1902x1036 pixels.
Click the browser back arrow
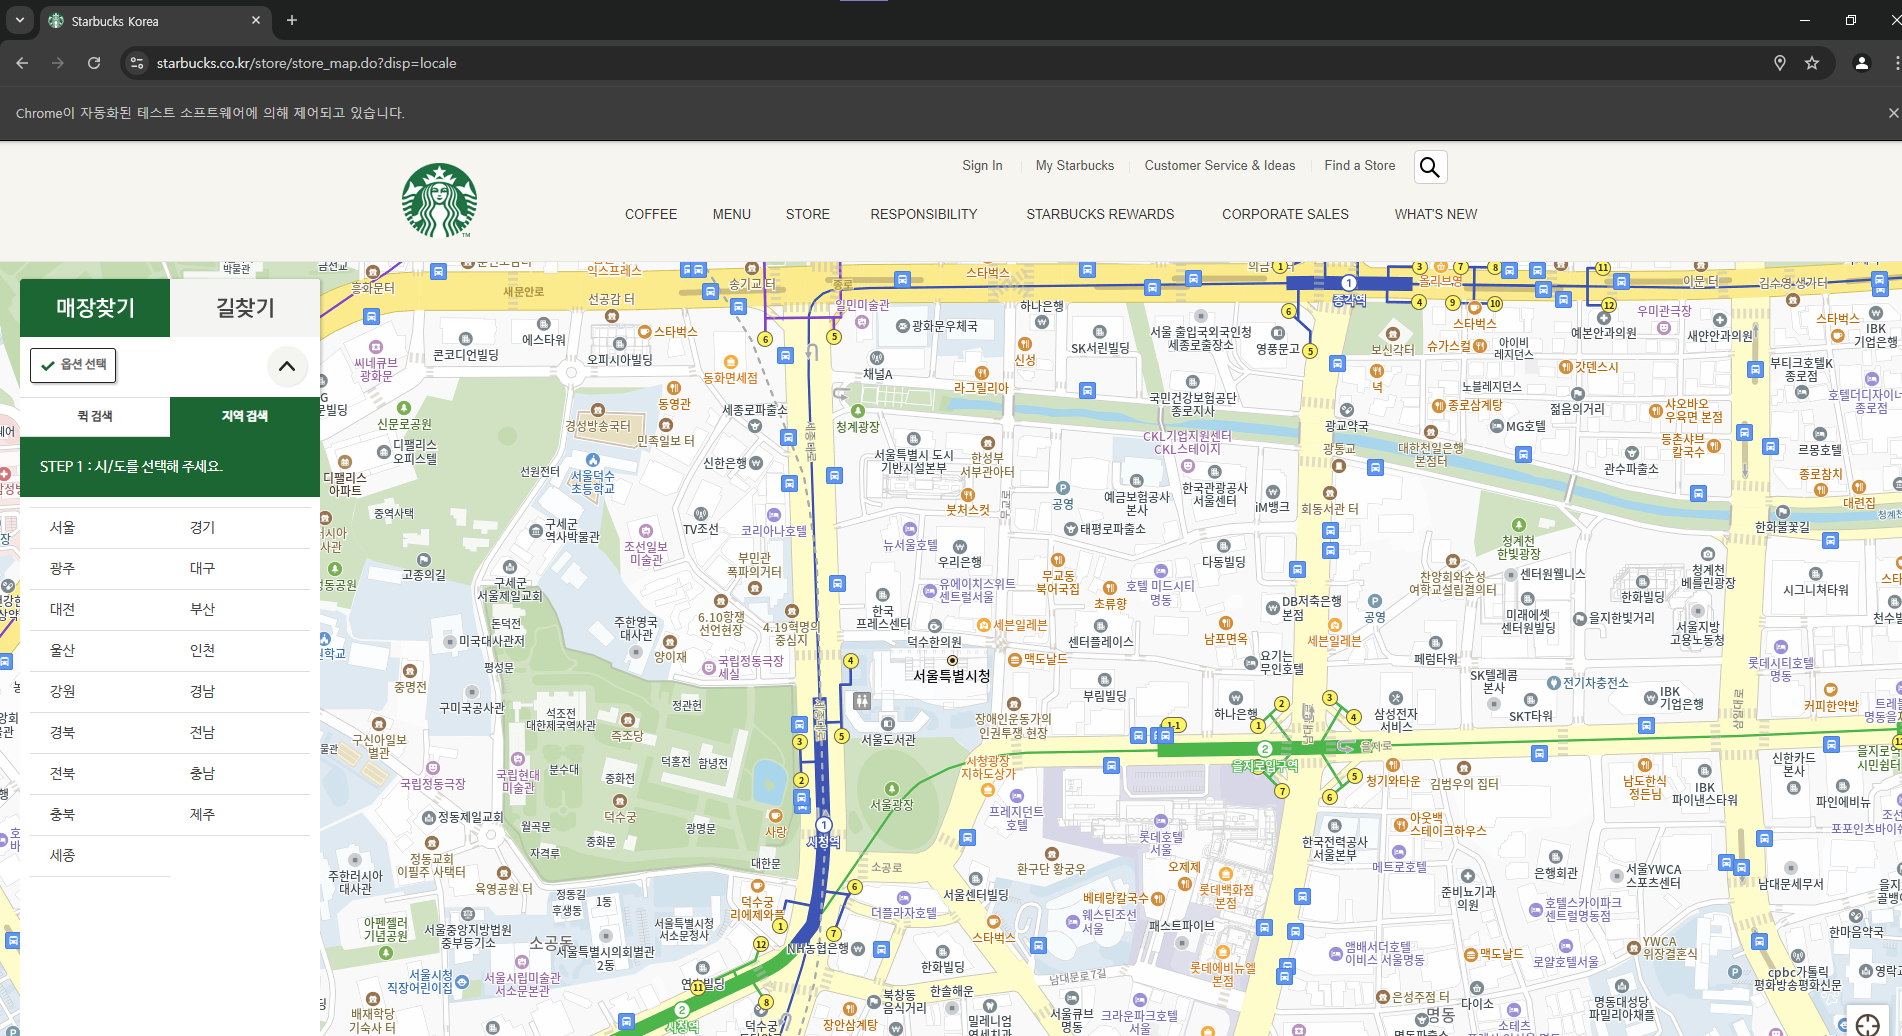pos(22,63)
